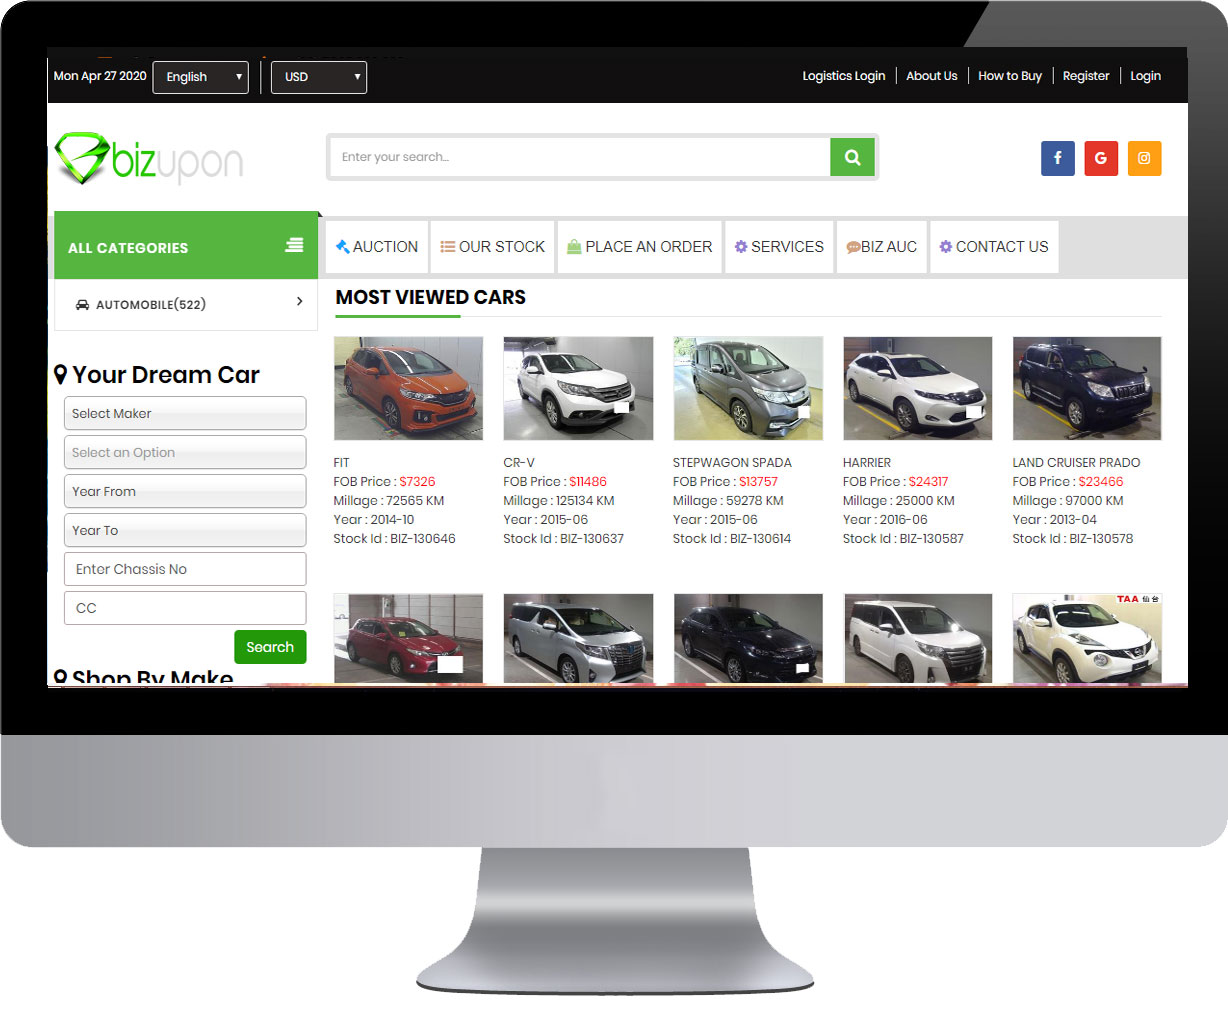Open the Year To dropdown
The height and width of the screenshot is (1010, 1228).
click(x=185, y=530)
